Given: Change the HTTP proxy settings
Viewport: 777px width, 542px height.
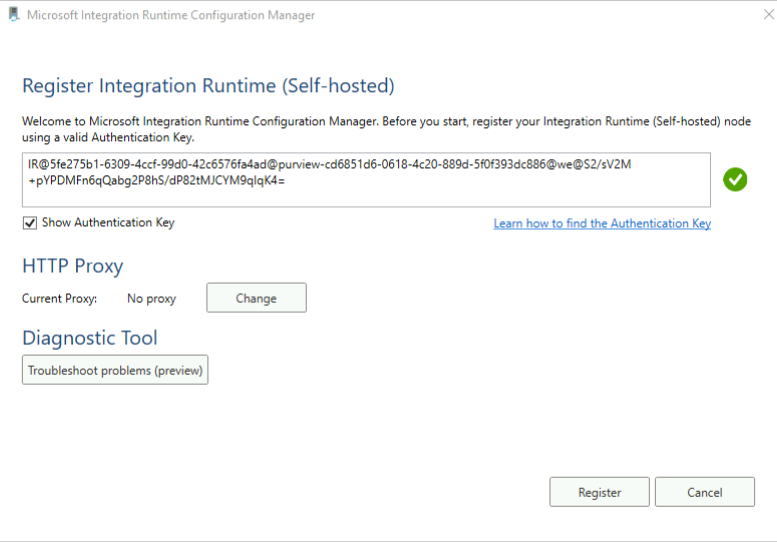Looking at the screenshot, I should pyautogui.click(x=256, y=298).
